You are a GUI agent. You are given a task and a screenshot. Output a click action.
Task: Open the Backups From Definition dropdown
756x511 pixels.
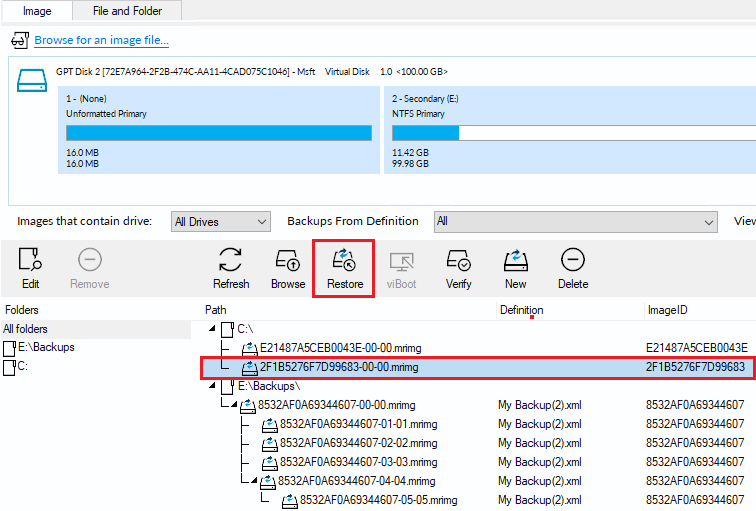[x=575, y=221]
